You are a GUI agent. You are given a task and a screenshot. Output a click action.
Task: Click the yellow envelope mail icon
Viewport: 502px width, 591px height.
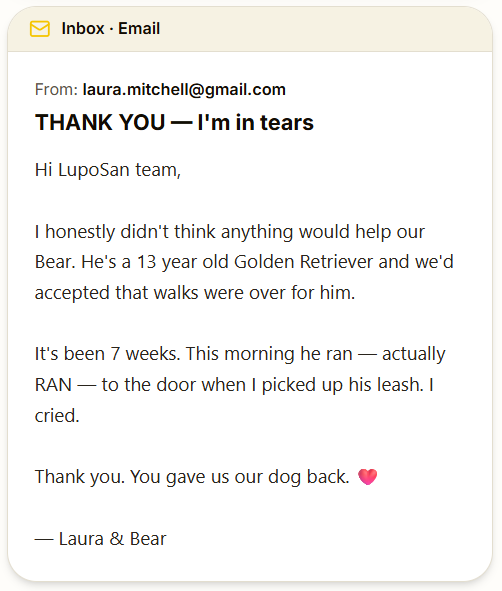point(40,29)
